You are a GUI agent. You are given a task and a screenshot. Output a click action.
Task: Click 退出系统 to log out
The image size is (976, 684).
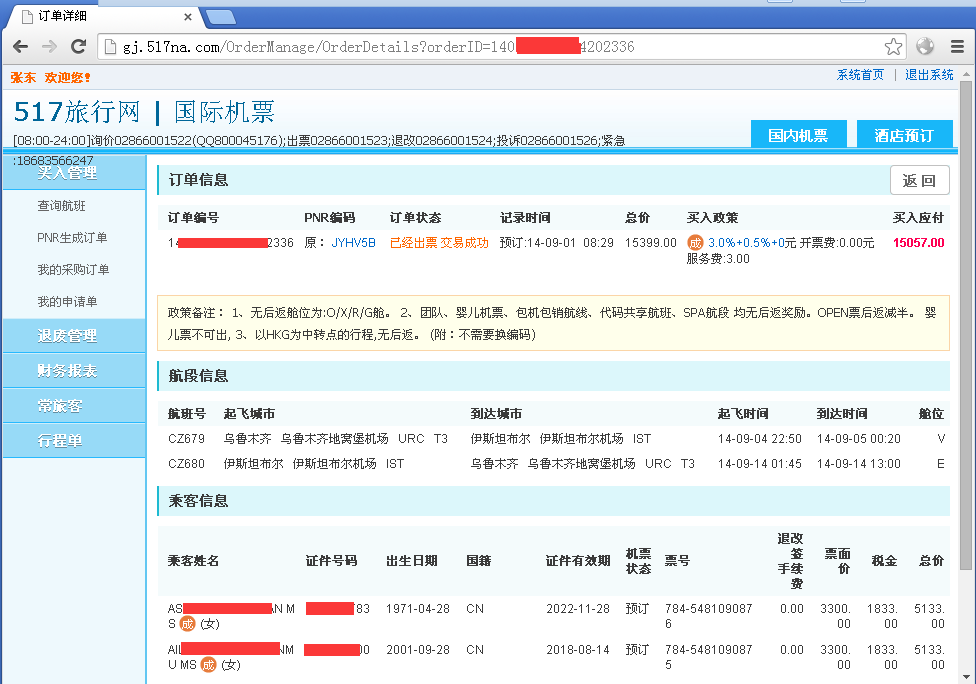929,75
